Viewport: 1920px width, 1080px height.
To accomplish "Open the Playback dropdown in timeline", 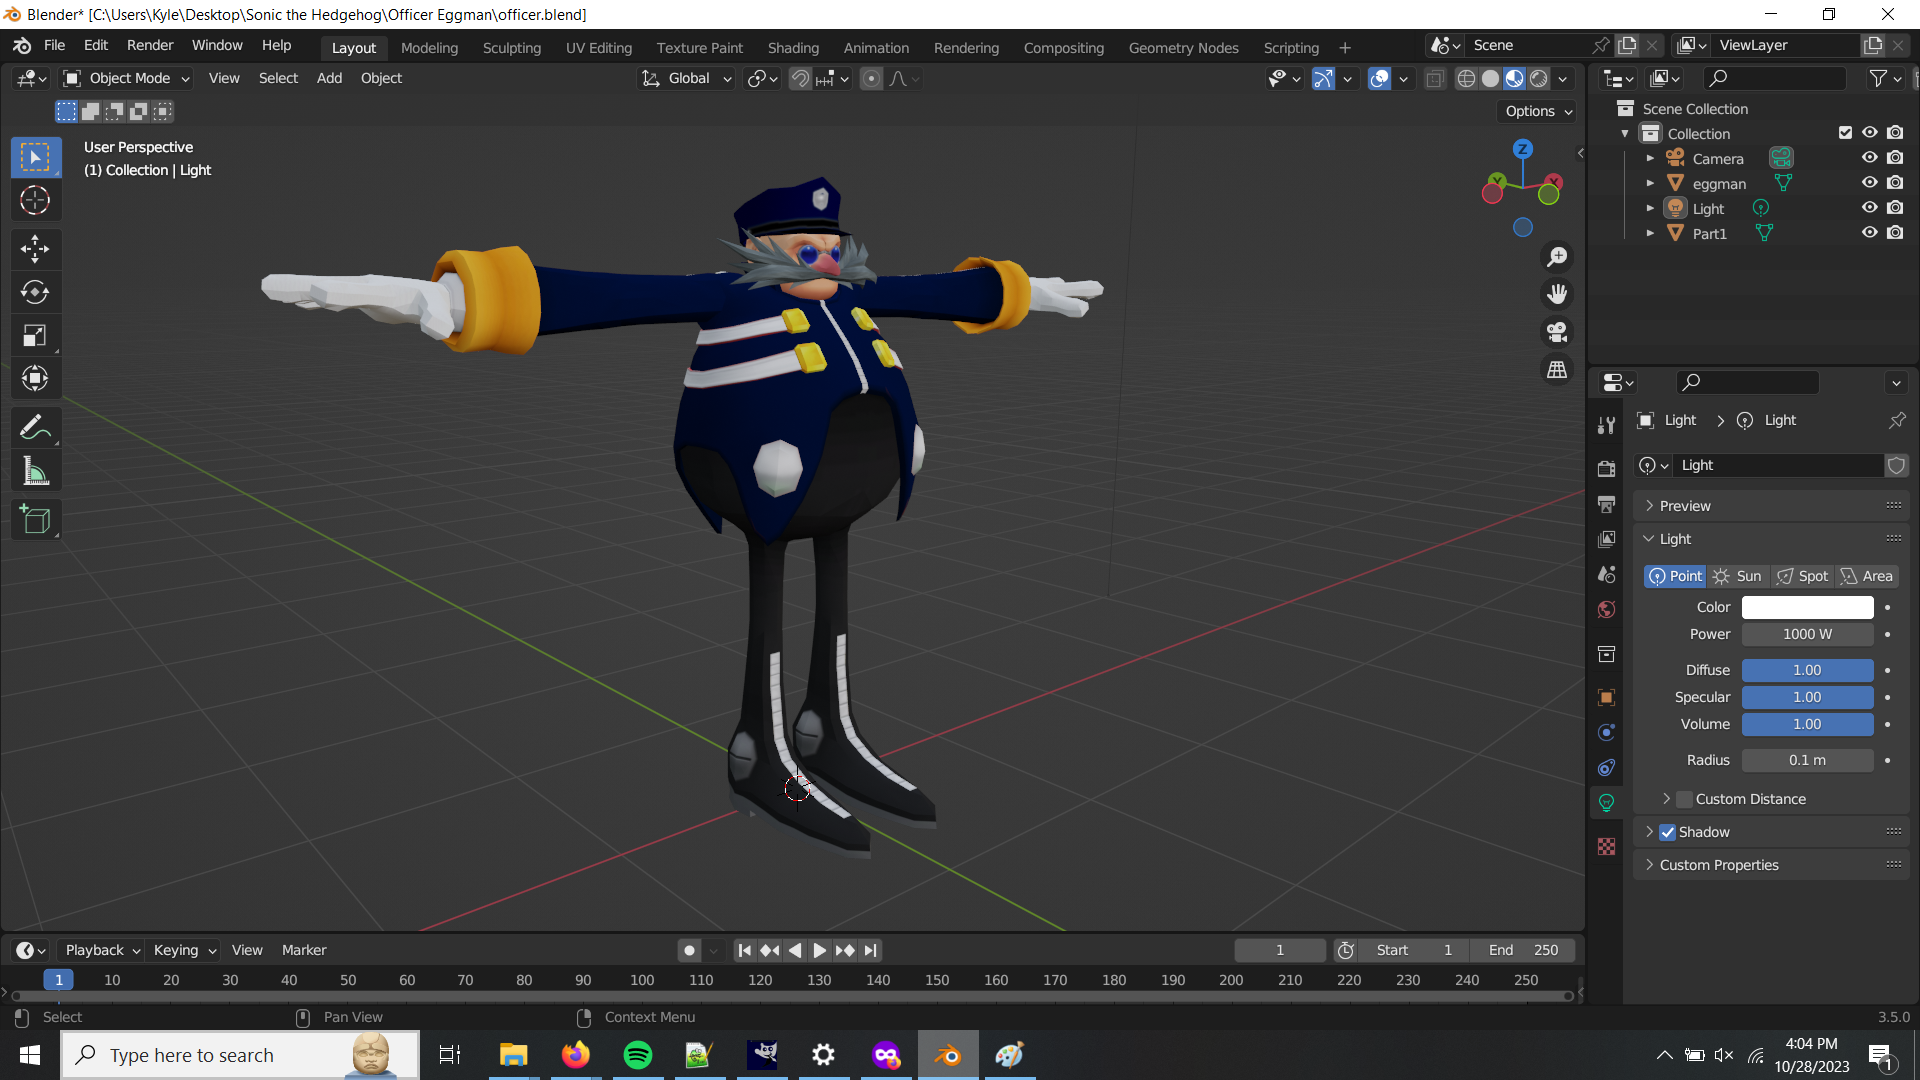I will pyautogui.click(x=101, y=950).
